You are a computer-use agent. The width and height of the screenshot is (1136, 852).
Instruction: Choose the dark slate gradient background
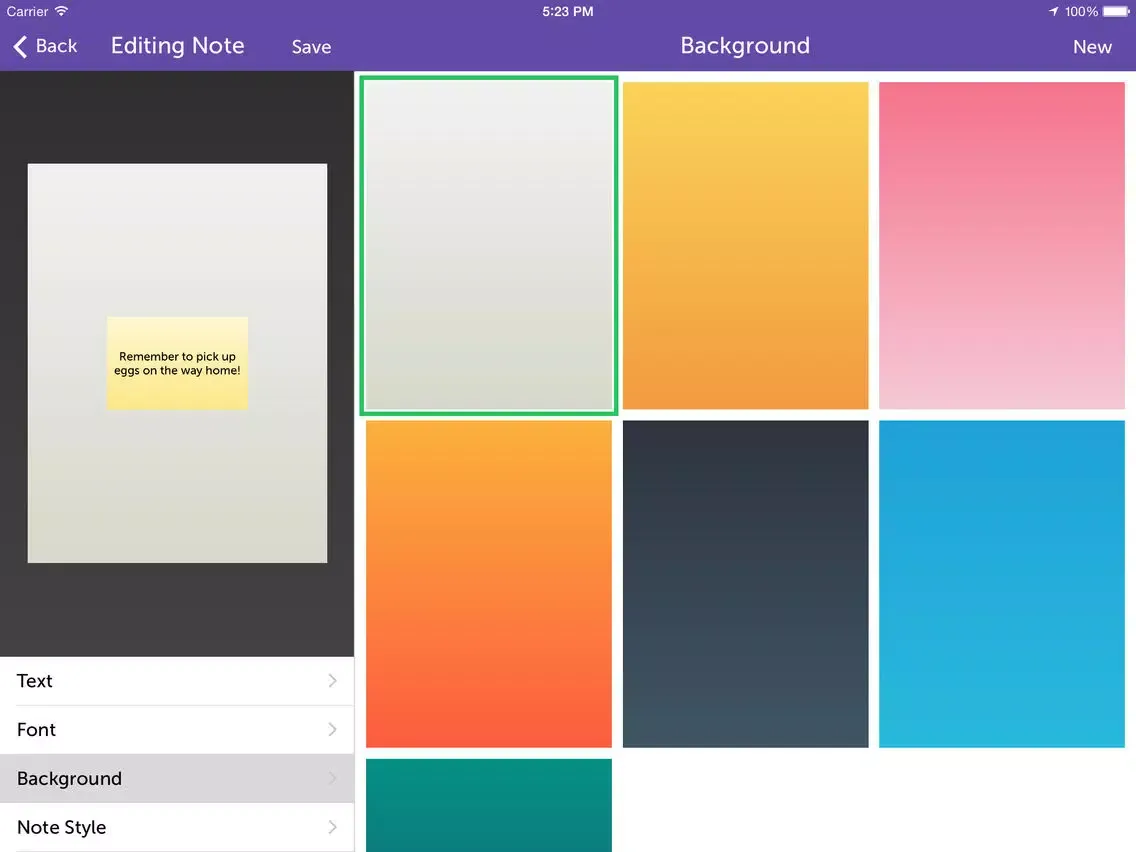[x=746, y=584]
